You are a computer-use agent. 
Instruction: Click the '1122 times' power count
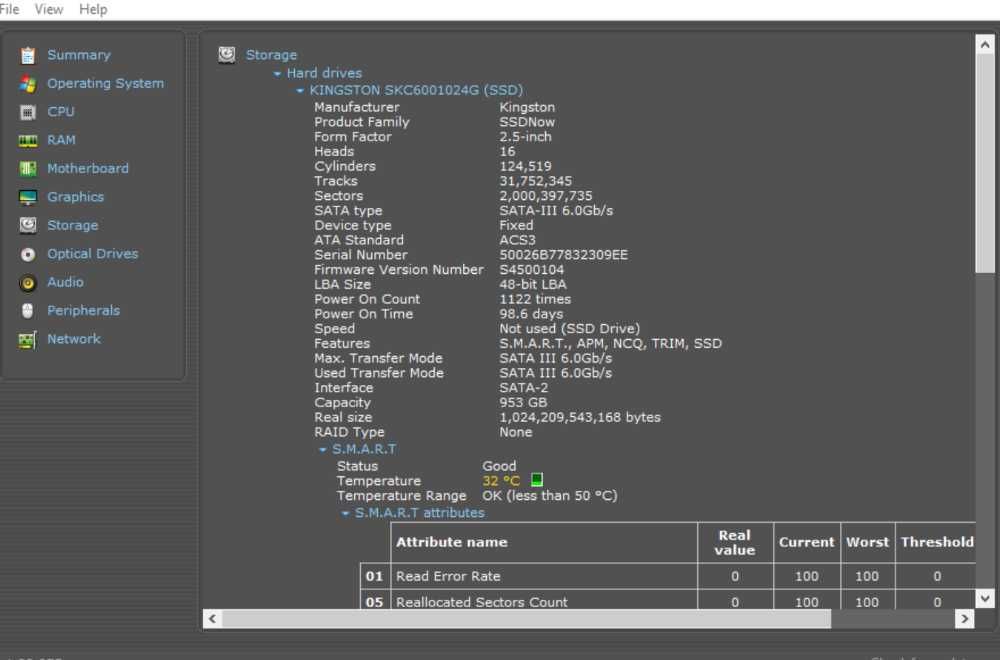pos(535,299)
